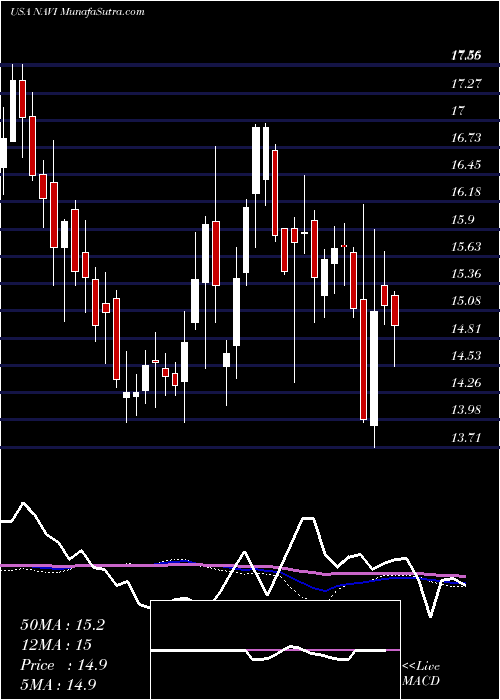This screenshot has width=500, height=700.
Task: Click the 5MA : 14.9 readout
Action: [58, 685]
